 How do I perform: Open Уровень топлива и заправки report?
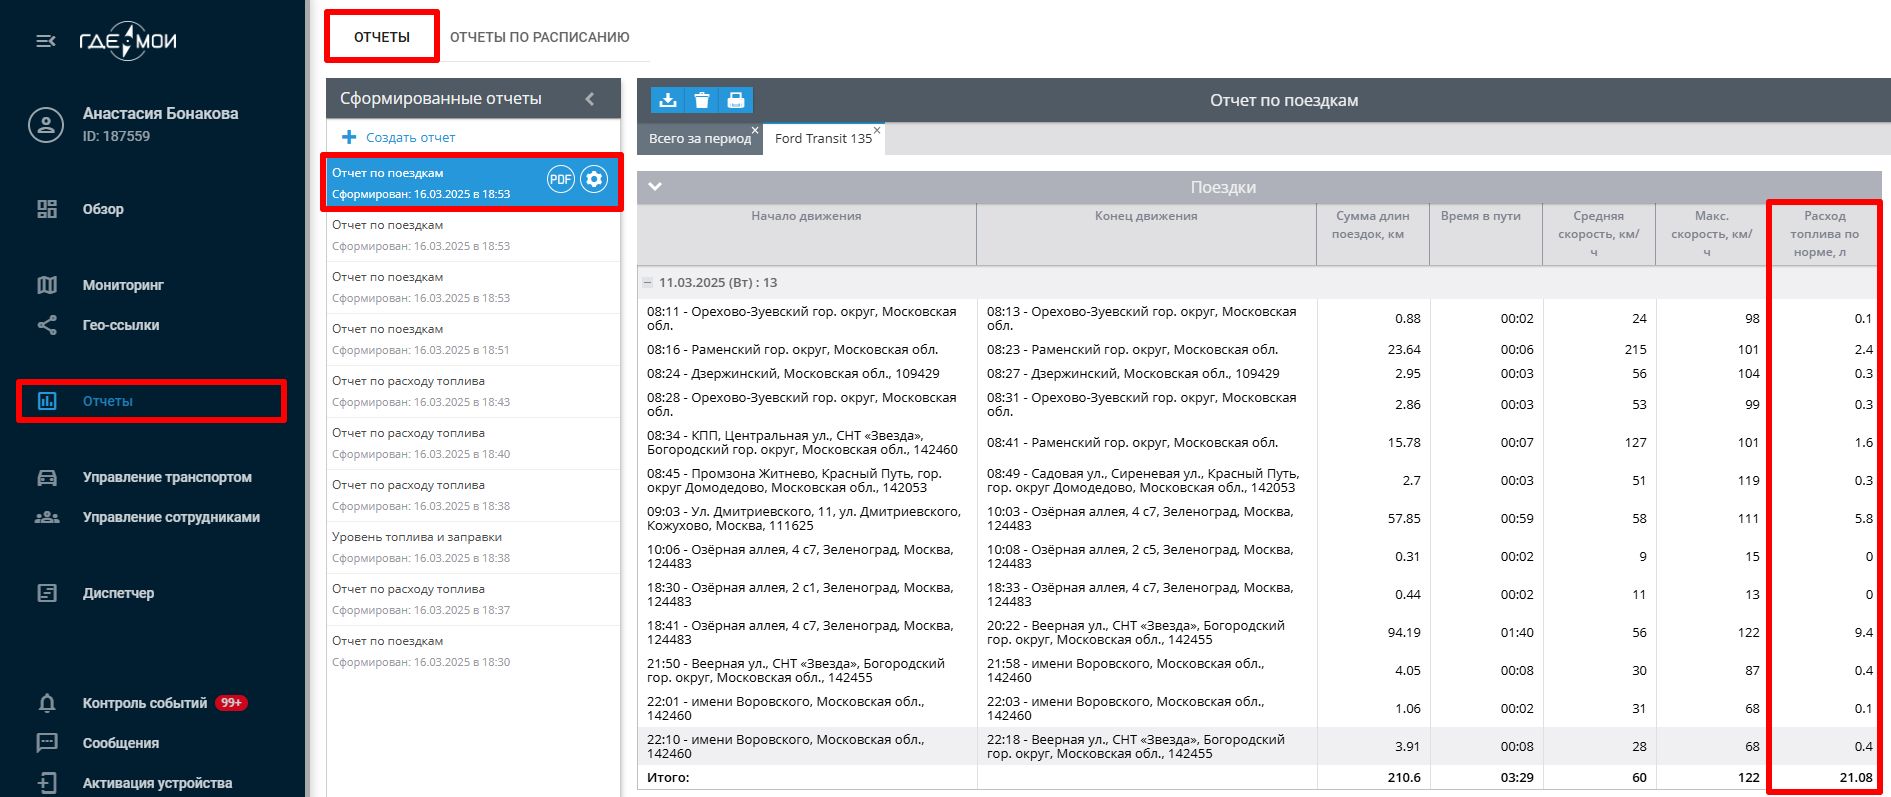(417, 537)
